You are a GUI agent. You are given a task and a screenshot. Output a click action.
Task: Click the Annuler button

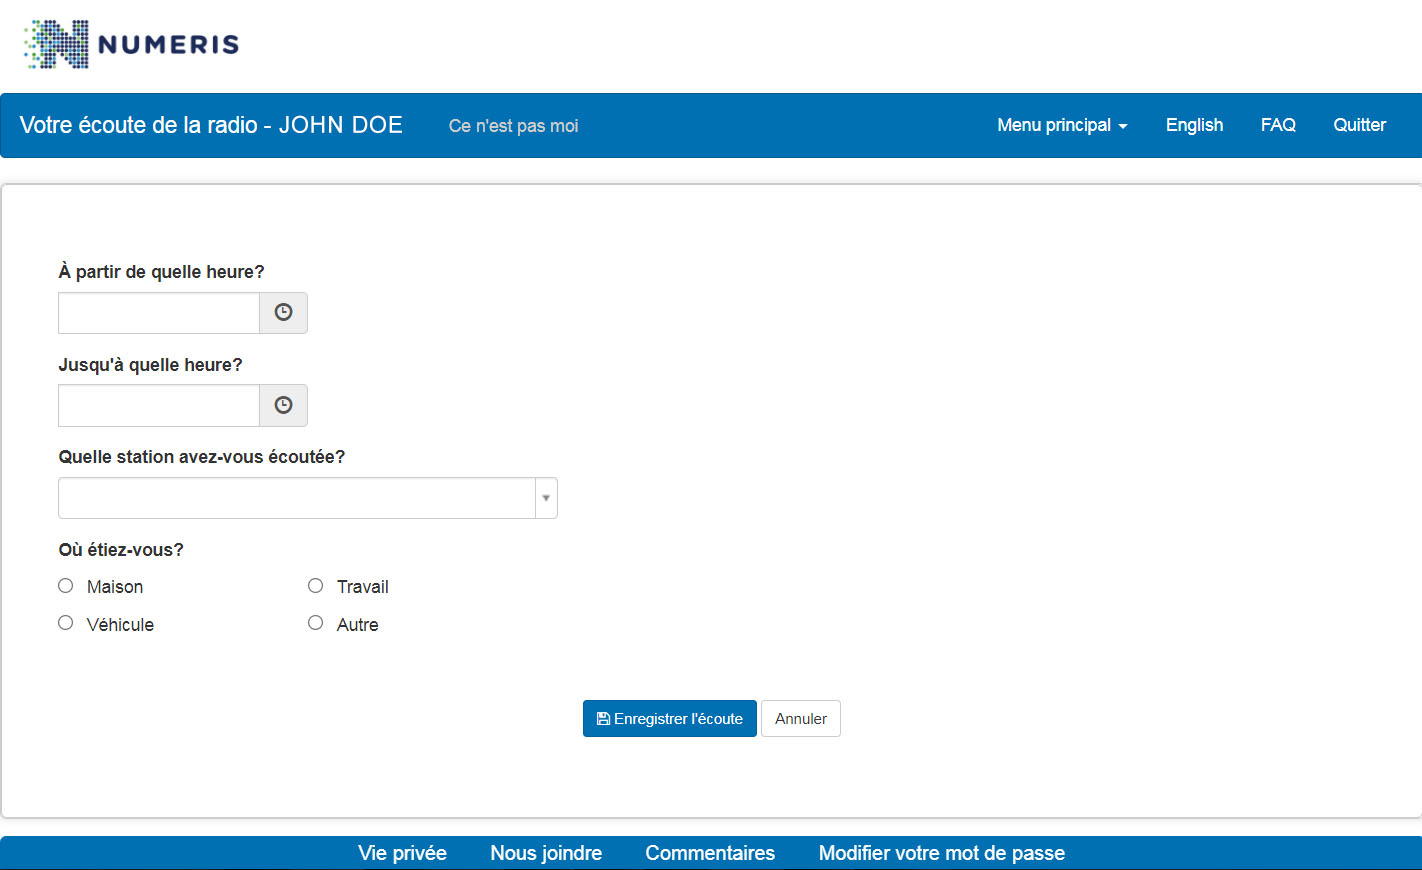pos(801,719)
